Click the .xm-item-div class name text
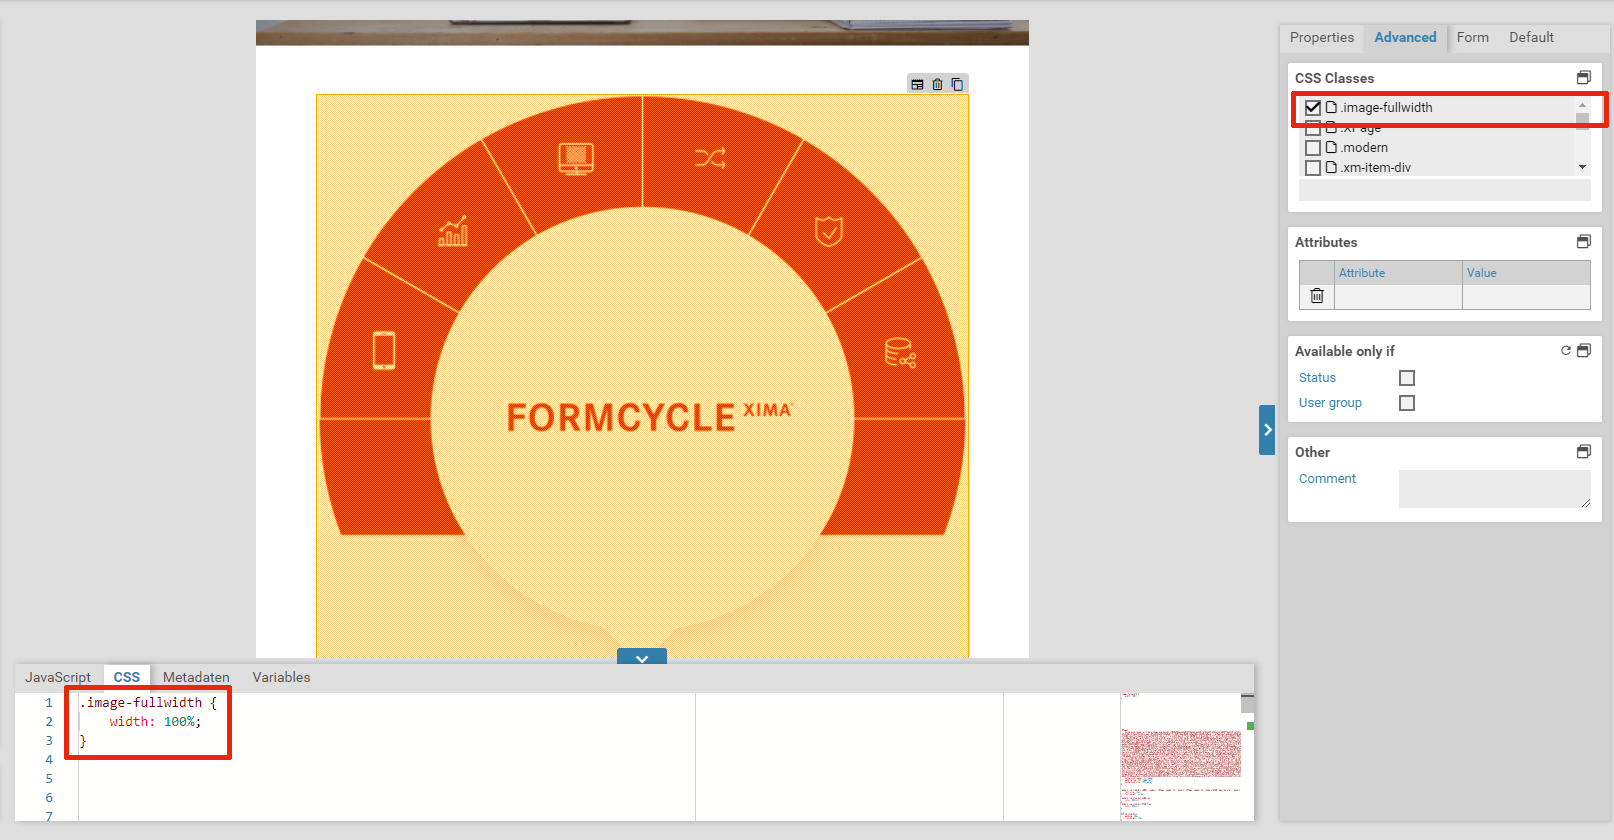This screenshot has height=840, width=1614. pos(1376,168)
